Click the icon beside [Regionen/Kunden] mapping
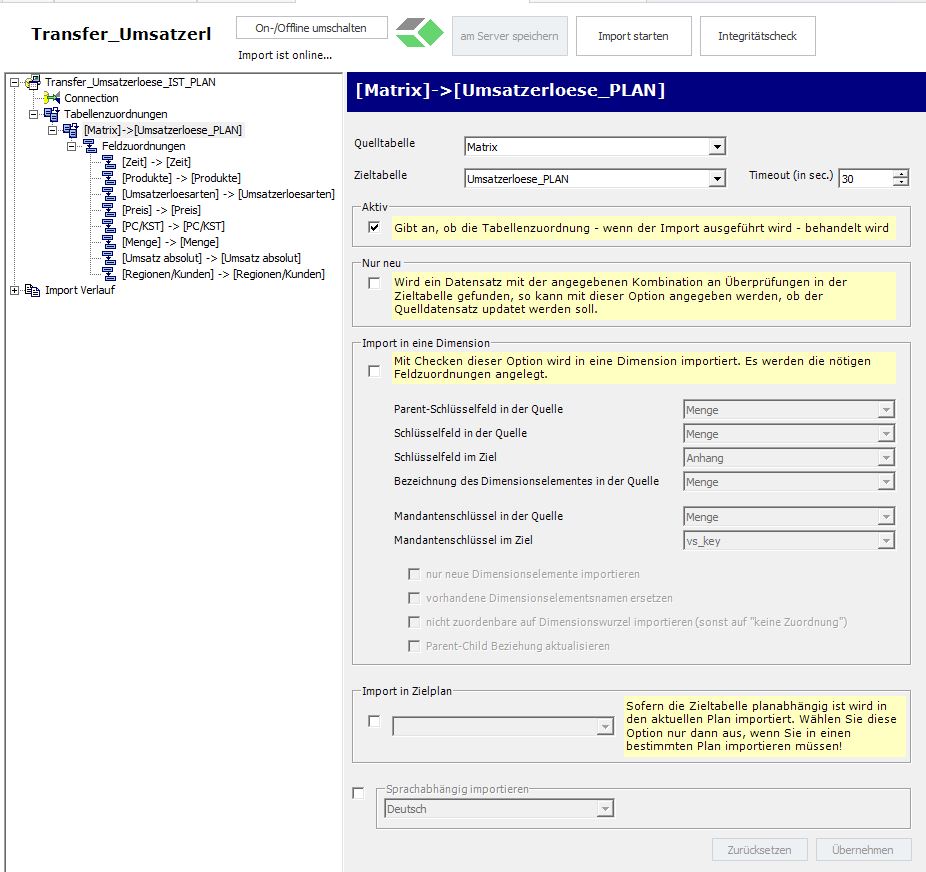This screenshot has width=926, height=872. (x=109, y=274)
